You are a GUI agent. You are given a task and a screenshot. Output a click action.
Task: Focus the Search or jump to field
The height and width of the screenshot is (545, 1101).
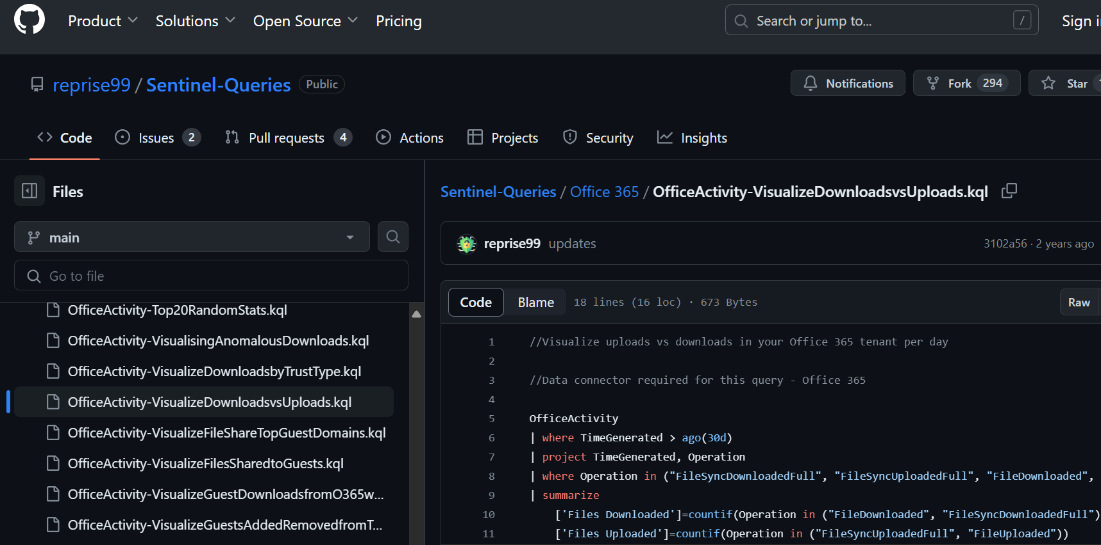(x=882, y=20)
